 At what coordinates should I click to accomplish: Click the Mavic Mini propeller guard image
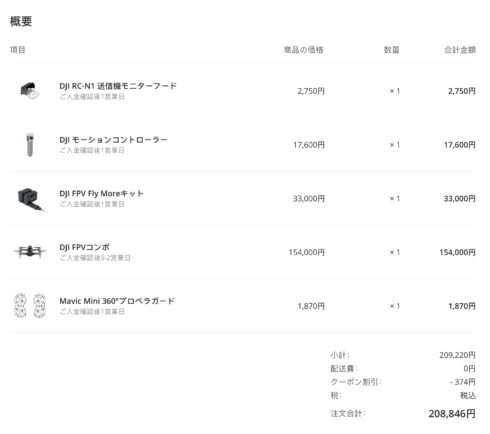[x=30, y=305]
